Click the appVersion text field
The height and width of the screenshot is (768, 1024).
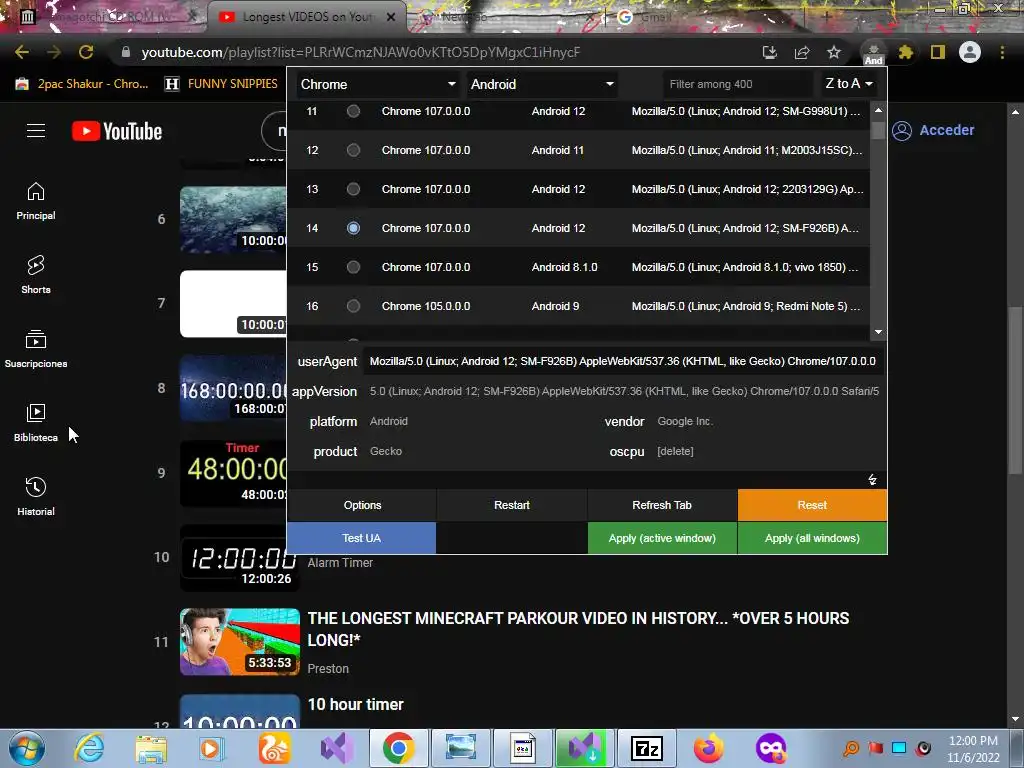tap(624, 391)
